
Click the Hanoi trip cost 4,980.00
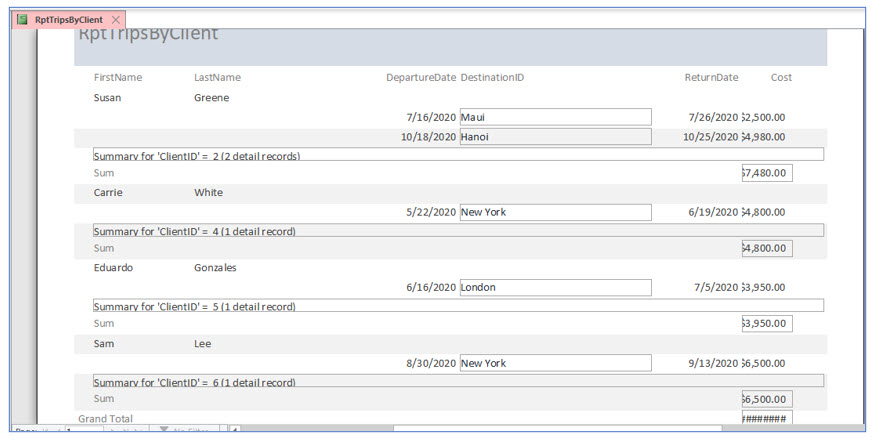pos(764,137)
